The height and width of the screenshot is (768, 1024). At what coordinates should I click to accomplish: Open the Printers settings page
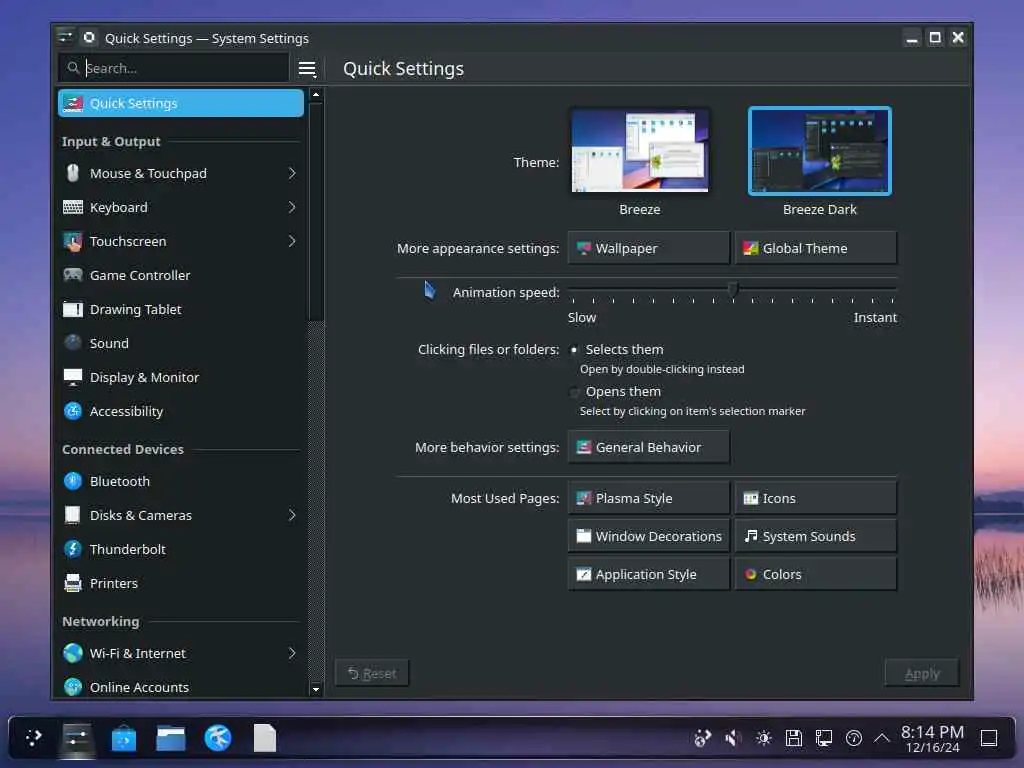pyautogui.click(x=180, y=583)
